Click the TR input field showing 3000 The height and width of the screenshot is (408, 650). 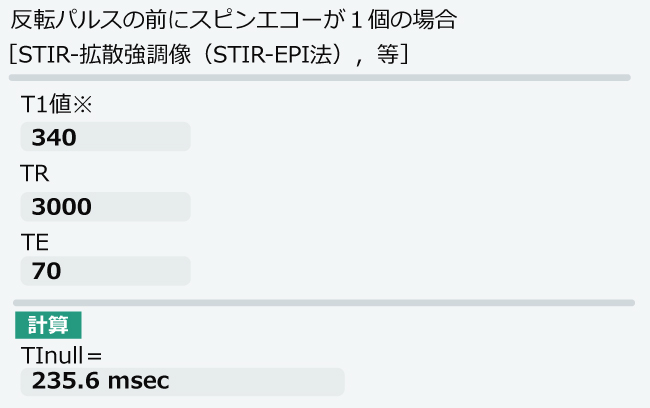[105, 206]
